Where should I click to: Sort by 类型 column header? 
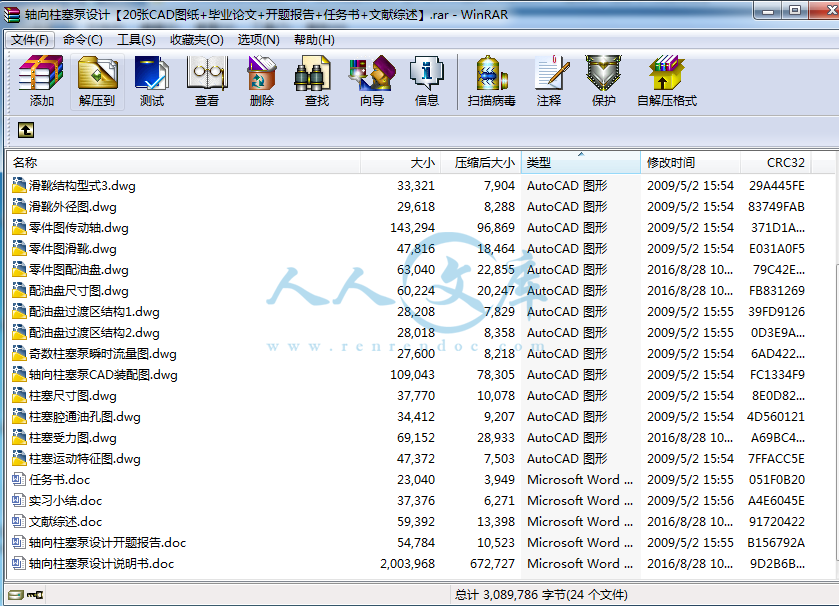(581, 163)
